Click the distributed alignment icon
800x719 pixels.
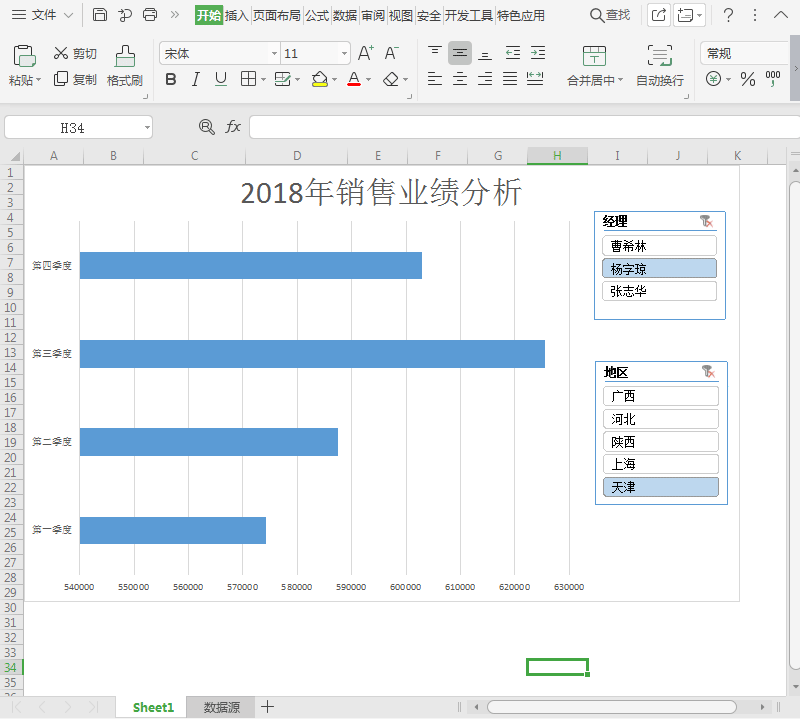click(x=535, y=79)
